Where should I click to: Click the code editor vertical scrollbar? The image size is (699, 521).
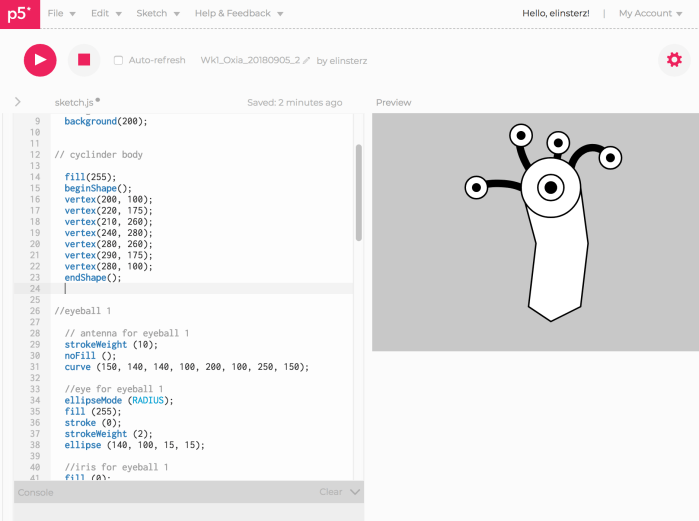[x=358, y=193]
